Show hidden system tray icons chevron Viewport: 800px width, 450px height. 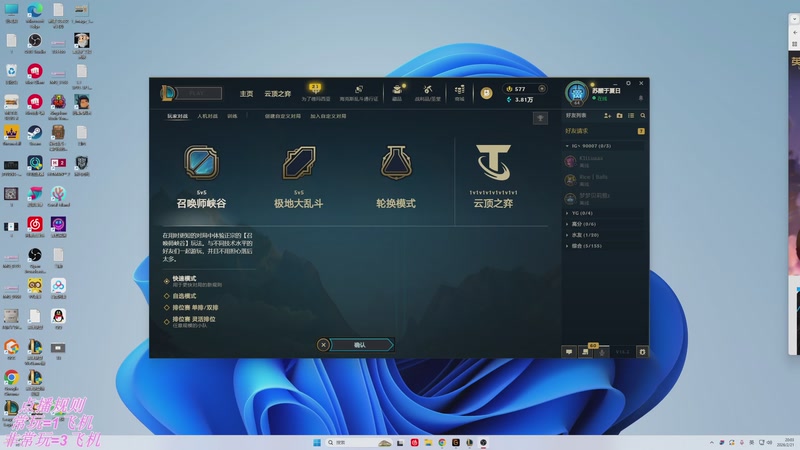[x=711, y=442]
